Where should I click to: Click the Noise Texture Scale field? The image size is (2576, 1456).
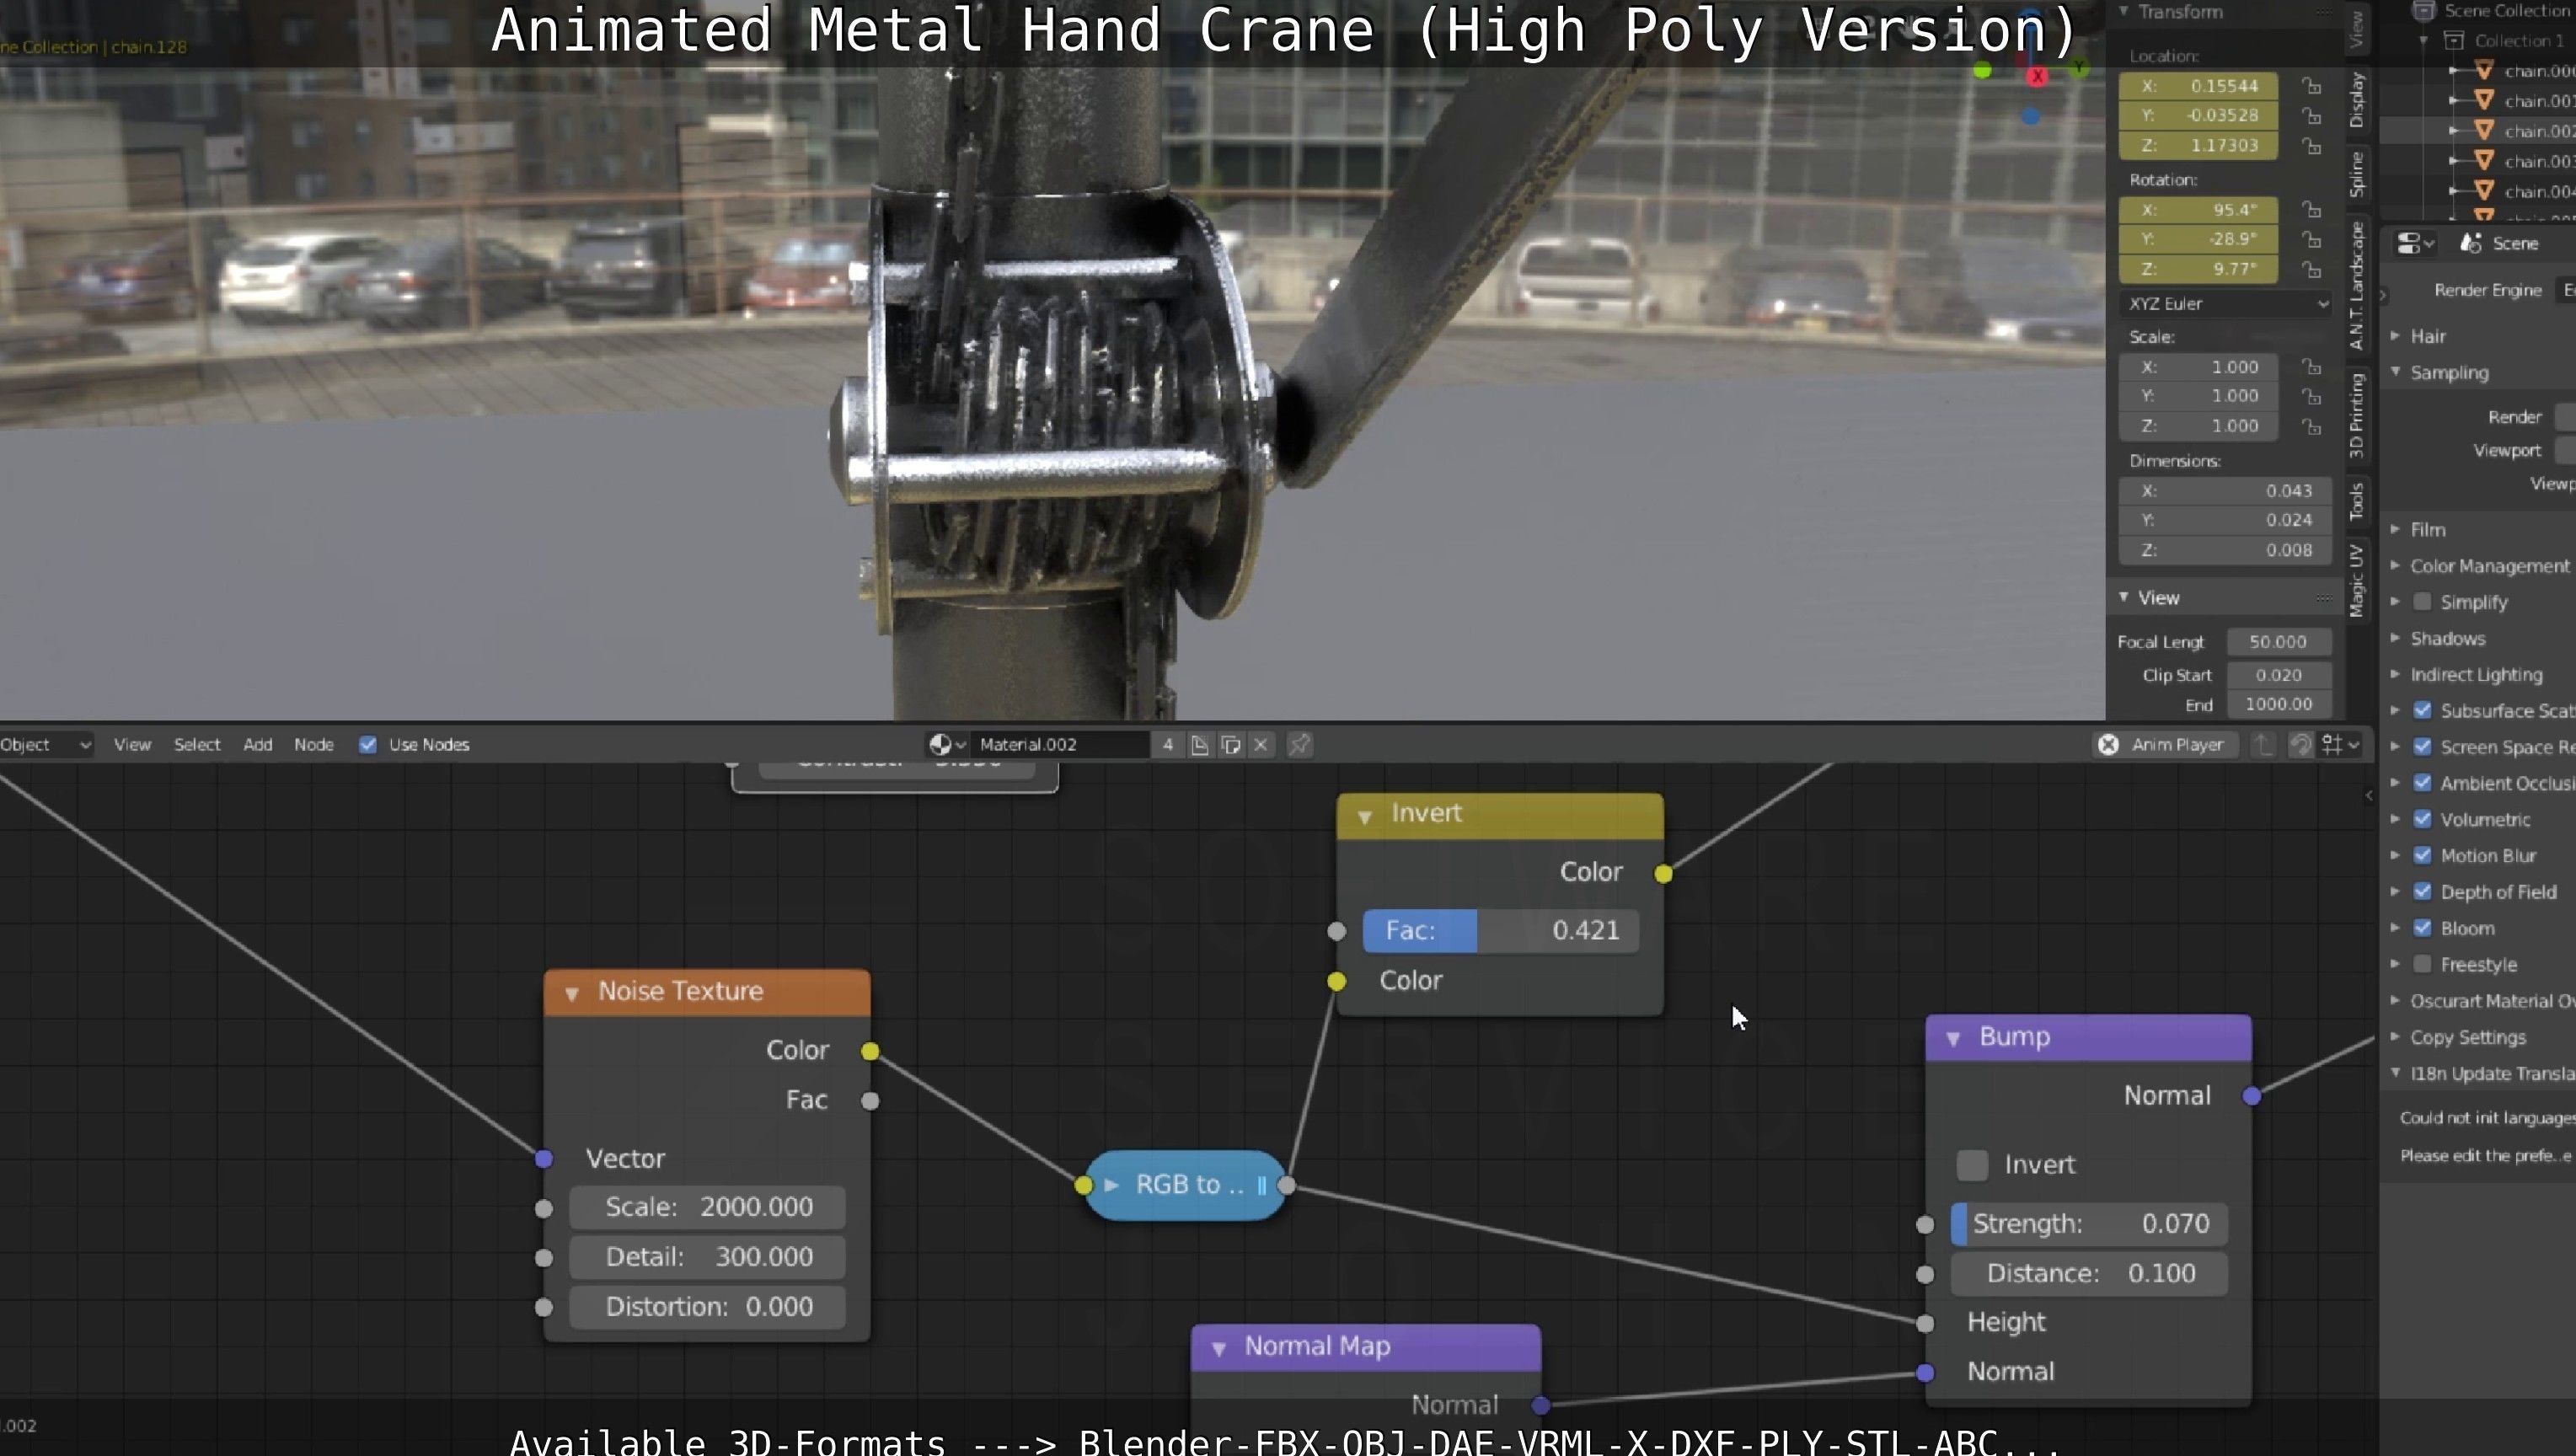(707, 1207)
